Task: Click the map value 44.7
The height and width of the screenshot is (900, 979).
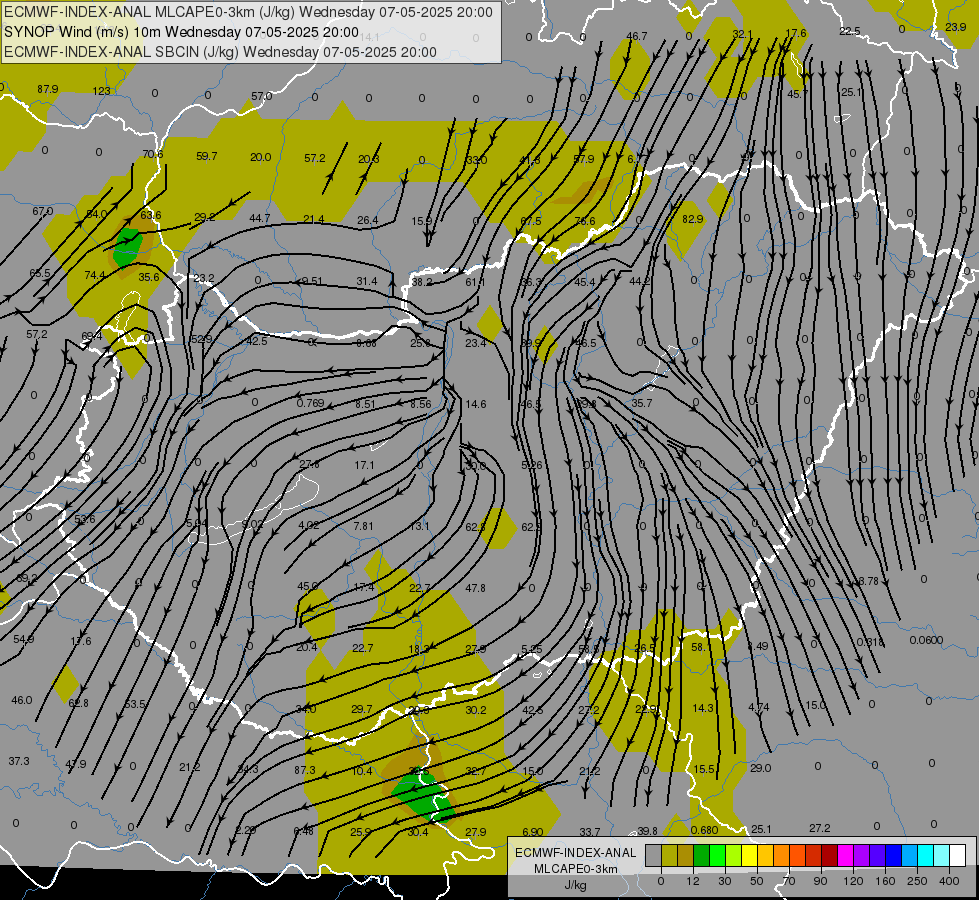Action: click(x=259, y=218)
